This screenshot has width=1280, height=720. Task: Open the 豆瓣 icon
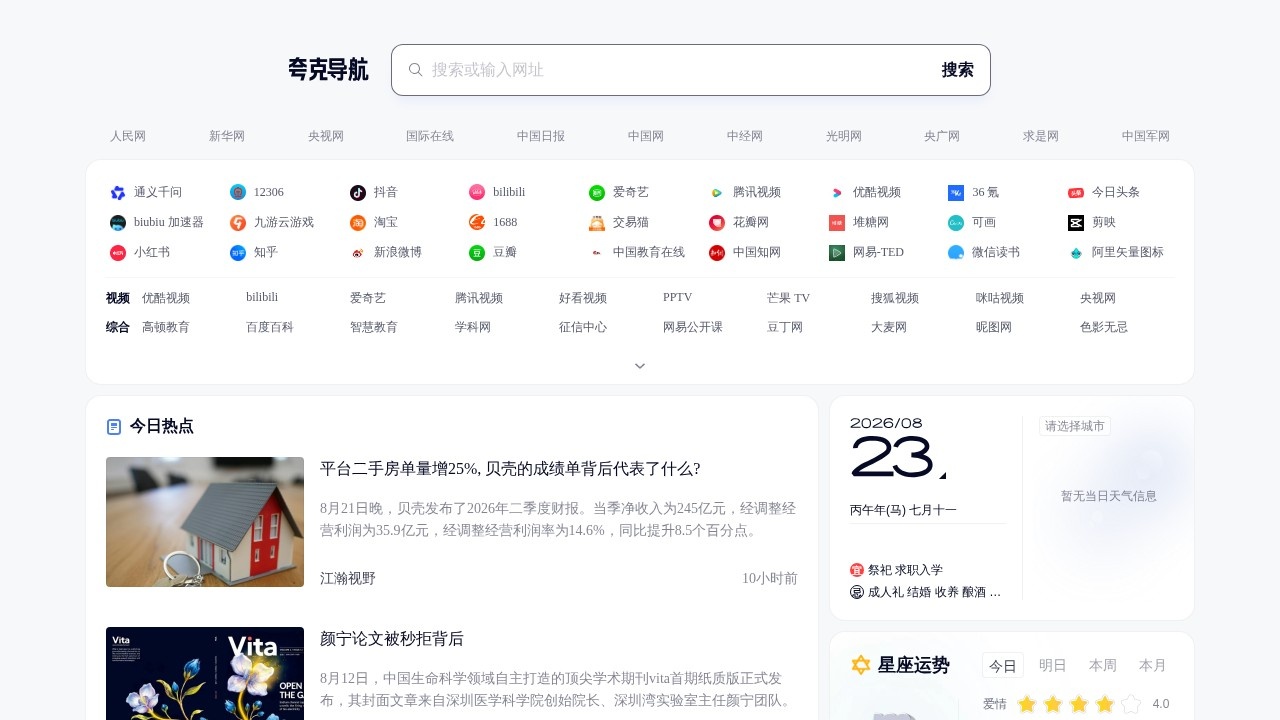click(x=477, y=252)
